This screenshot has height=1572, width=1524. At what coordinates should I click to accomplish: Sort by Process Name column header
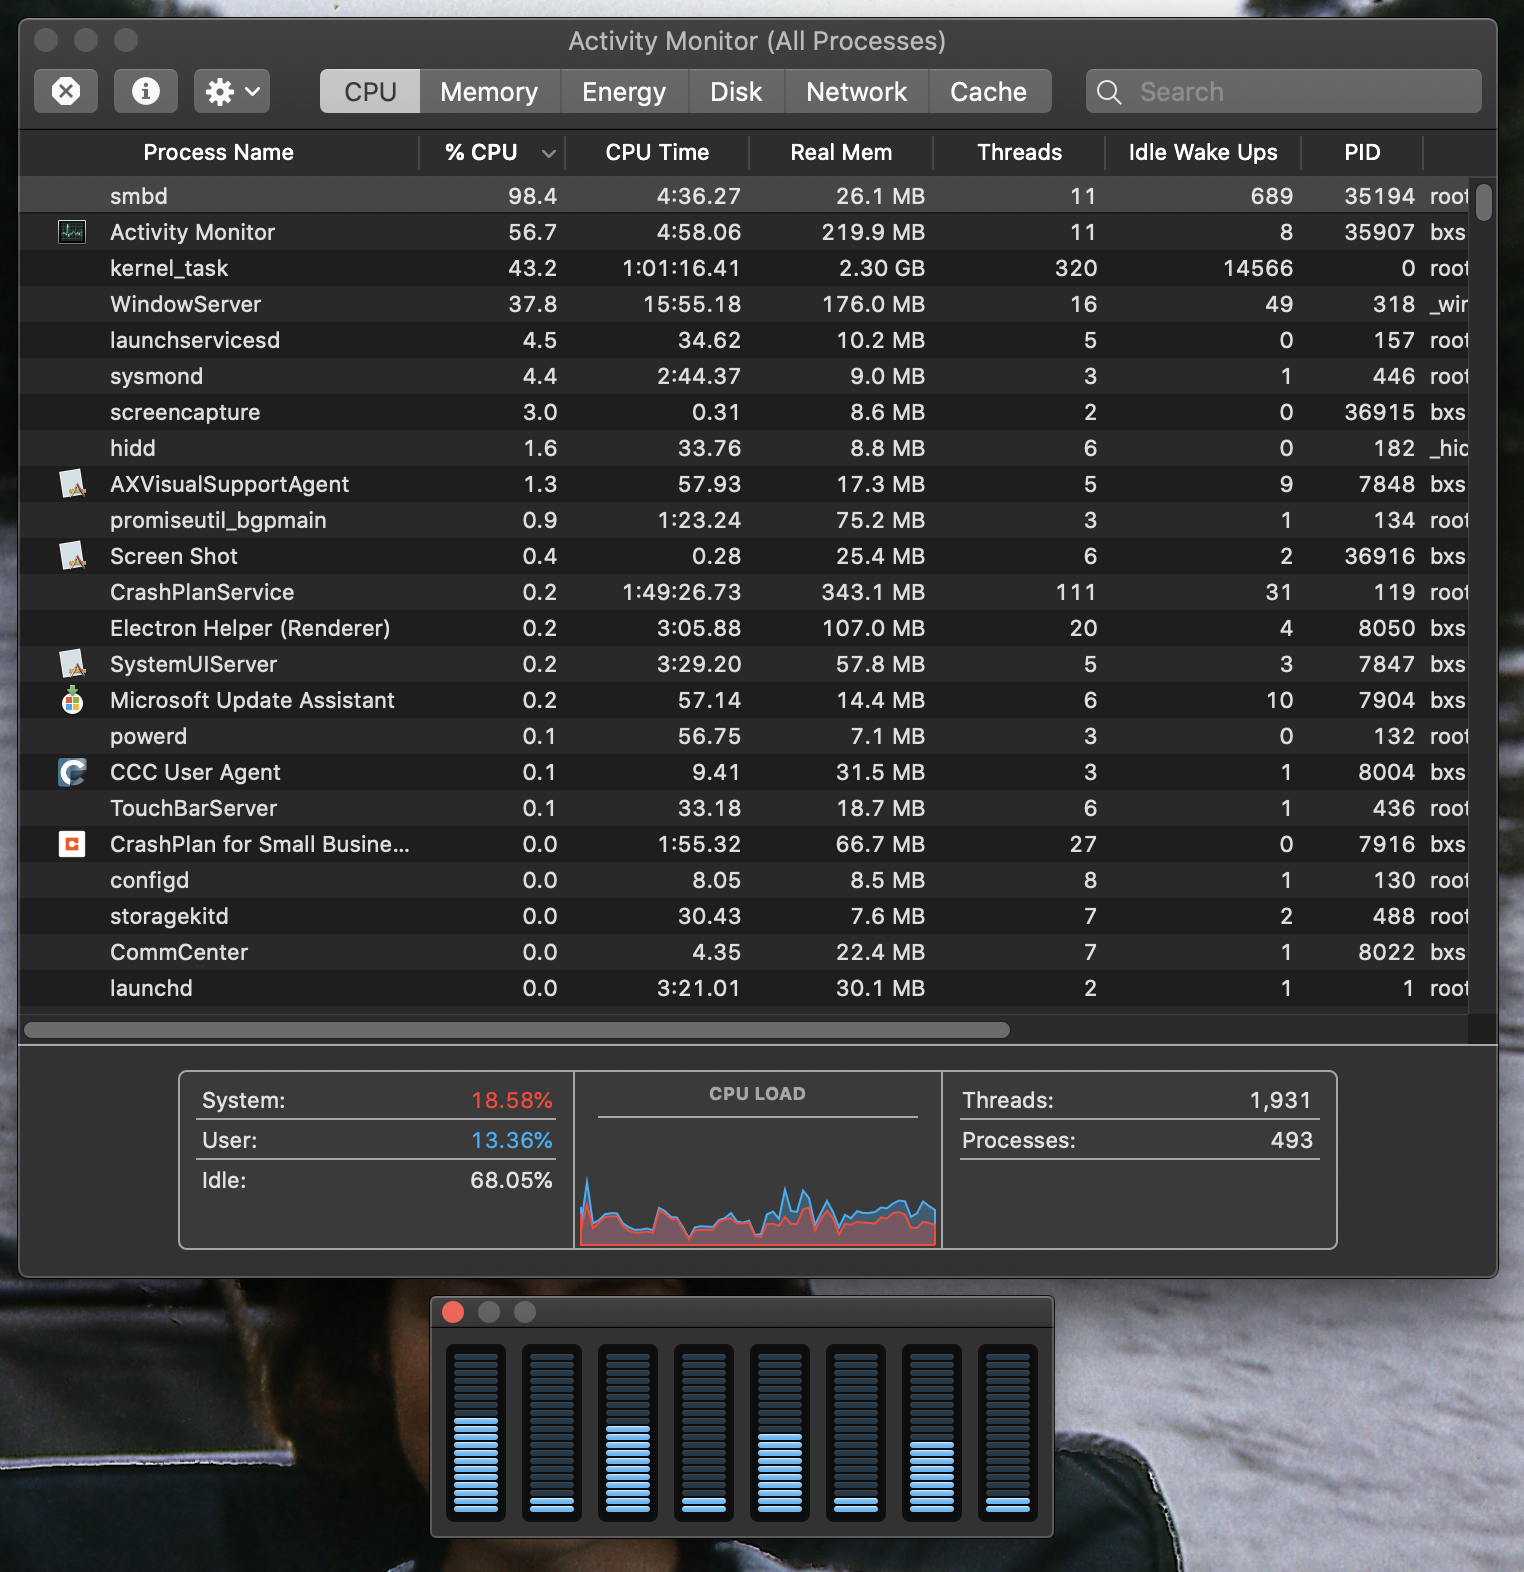218,152
